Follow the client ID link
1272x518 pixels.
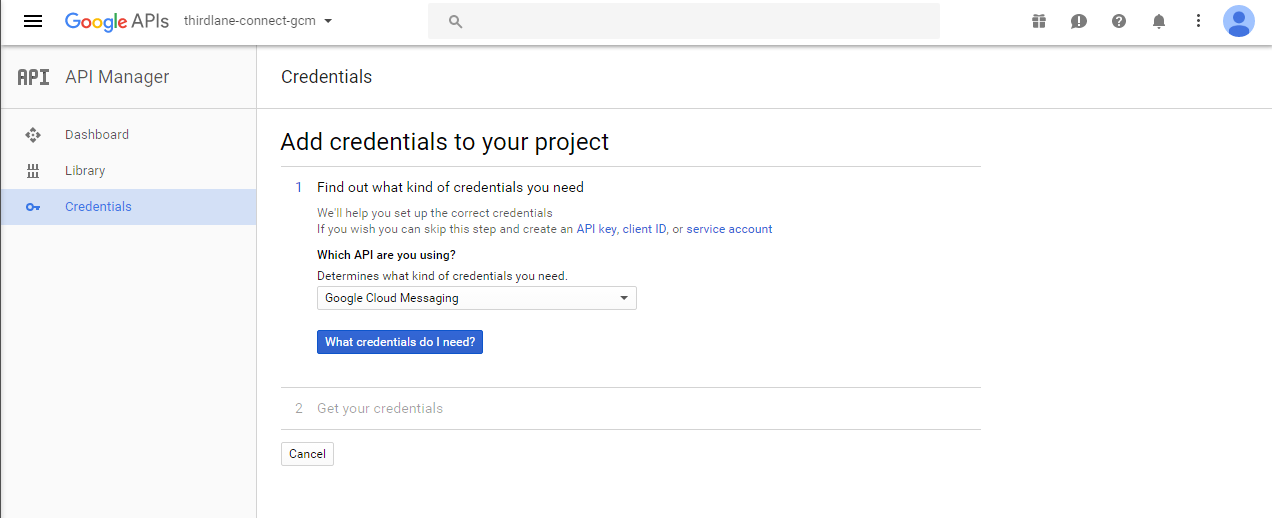tap(644, 229)
